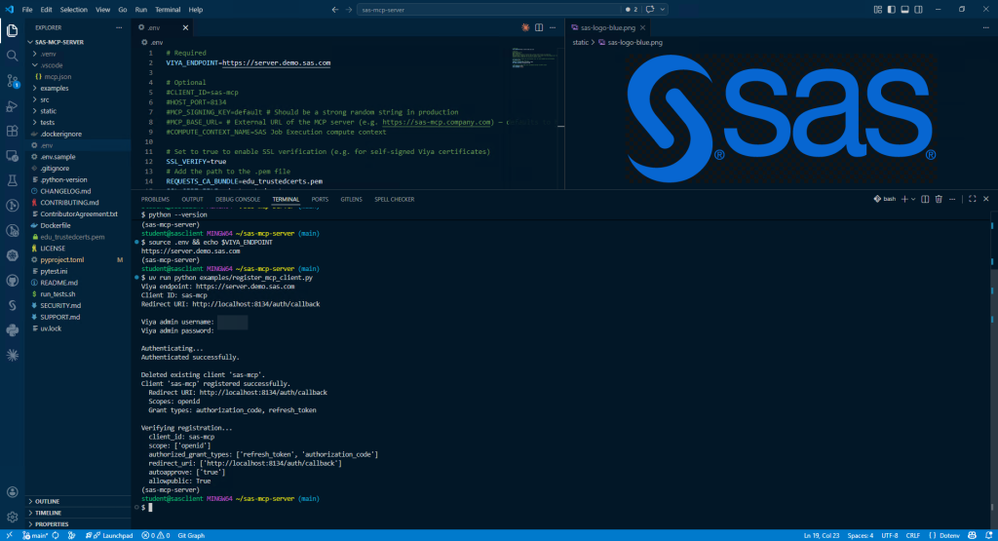Image resolution: width=998 pixels, height=541 pixels.
Task: Switch to the SPELL CHECKER tab
Action: pos(394,199)
